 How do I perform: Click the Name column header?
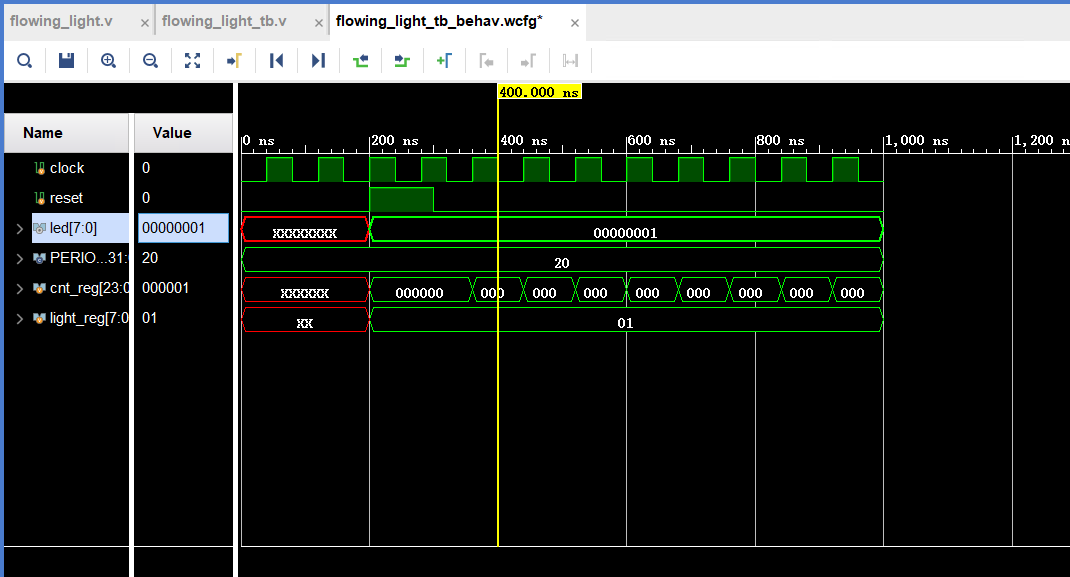[x=66, y=133]
